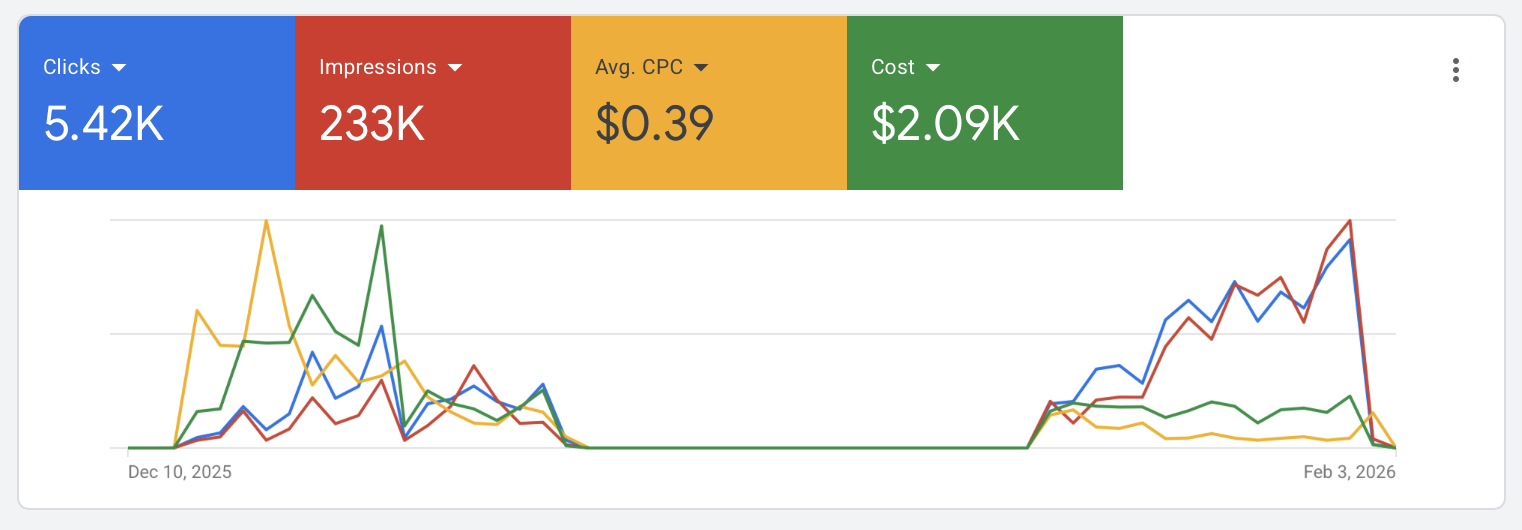The image size is (1522, 530).
Task: Toggle the yellow Avg. CPC card via $0.39
Action: 654,124
